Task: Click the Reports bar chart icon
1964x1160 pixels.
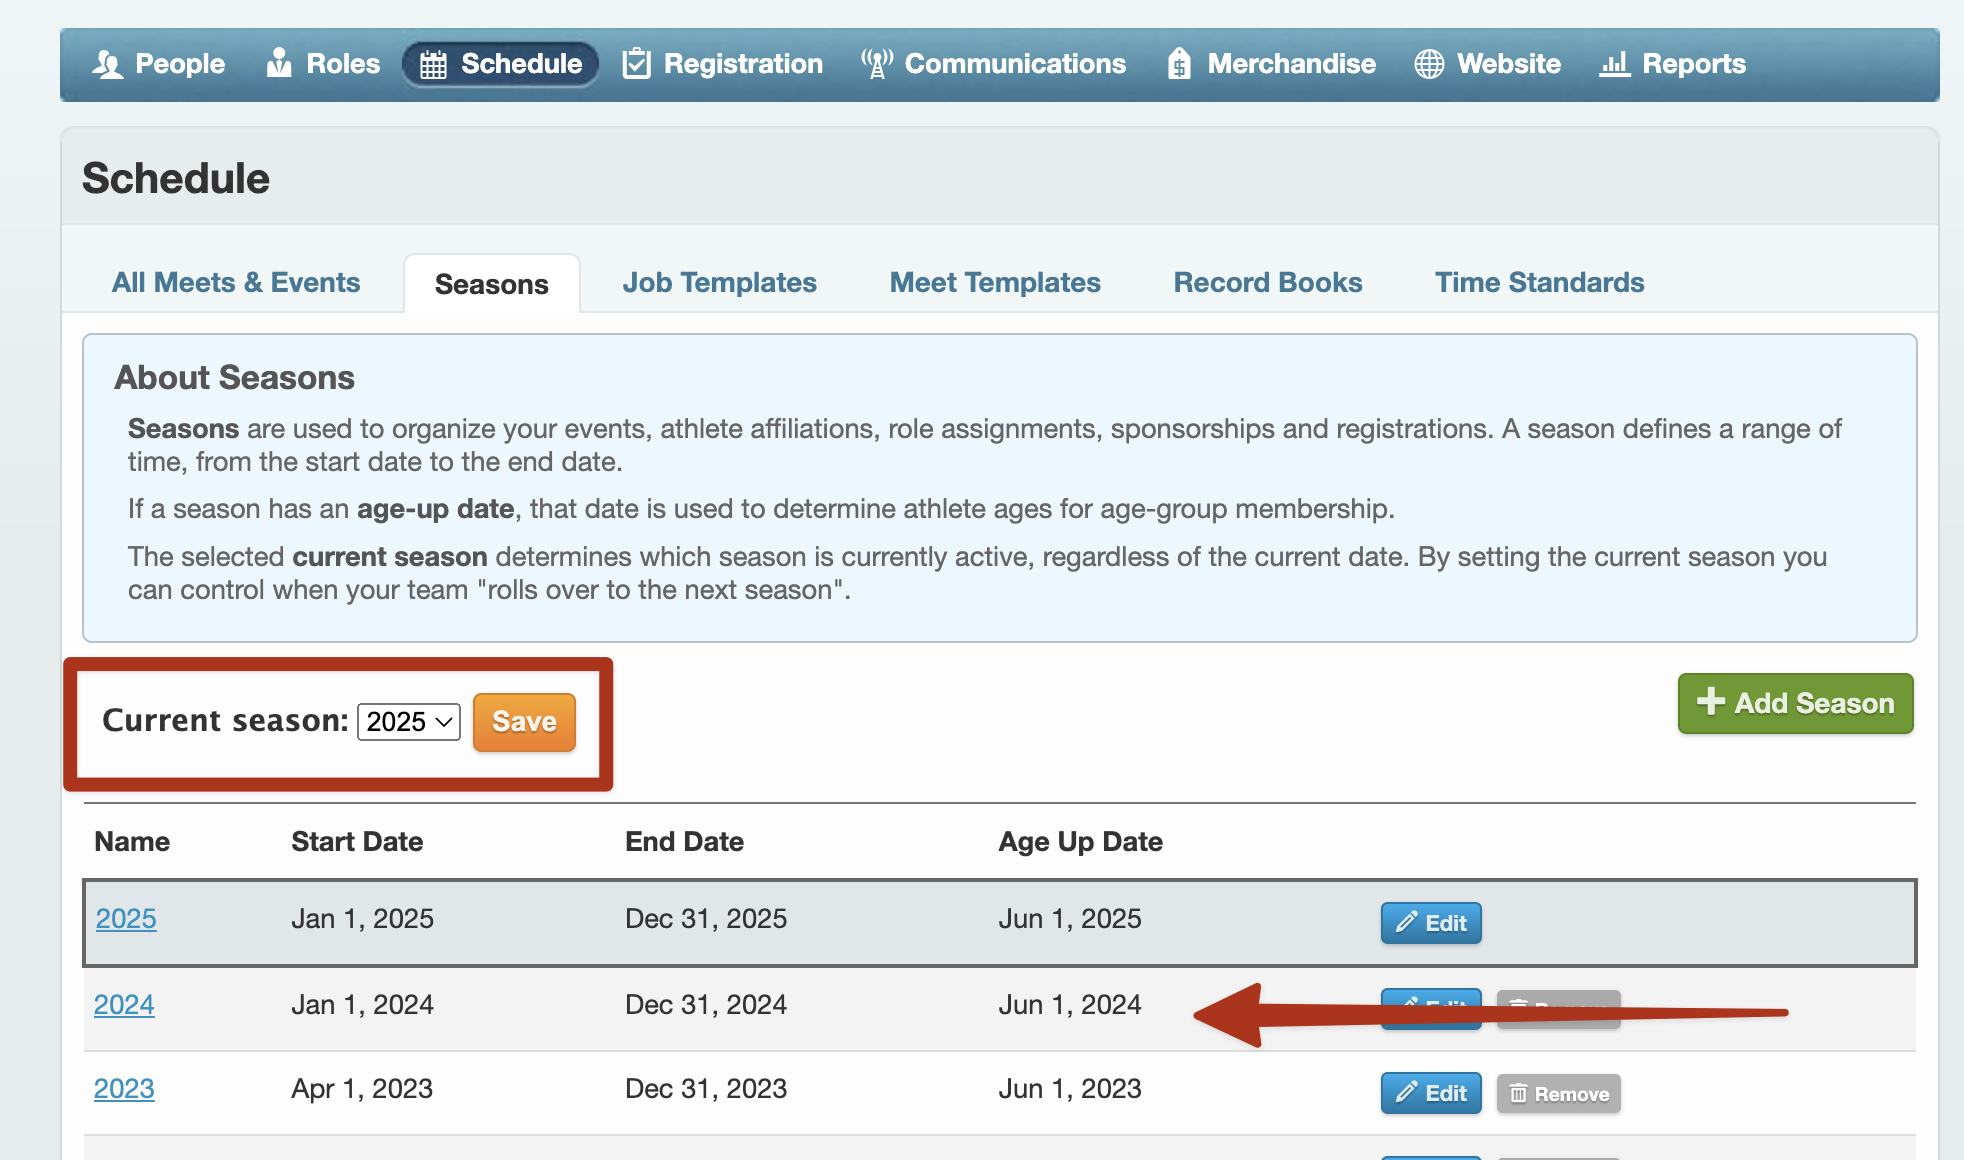Action: coord(1614,64)
